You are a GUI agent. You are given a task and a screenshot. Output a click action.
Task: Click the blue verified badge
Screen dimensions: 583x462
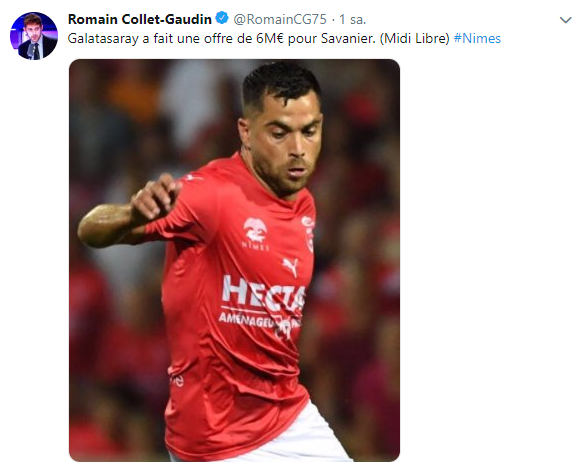tap(222, 18)
